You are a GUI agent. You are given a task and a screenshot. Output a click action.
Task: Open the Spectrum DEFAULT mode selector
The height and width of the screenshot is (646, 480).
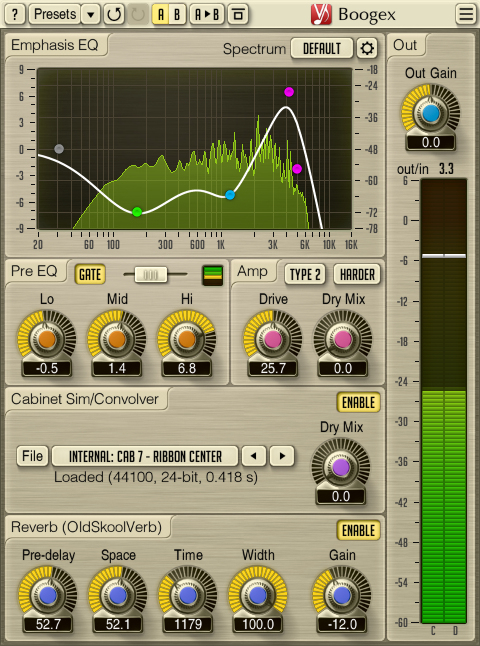pos(322,49)
